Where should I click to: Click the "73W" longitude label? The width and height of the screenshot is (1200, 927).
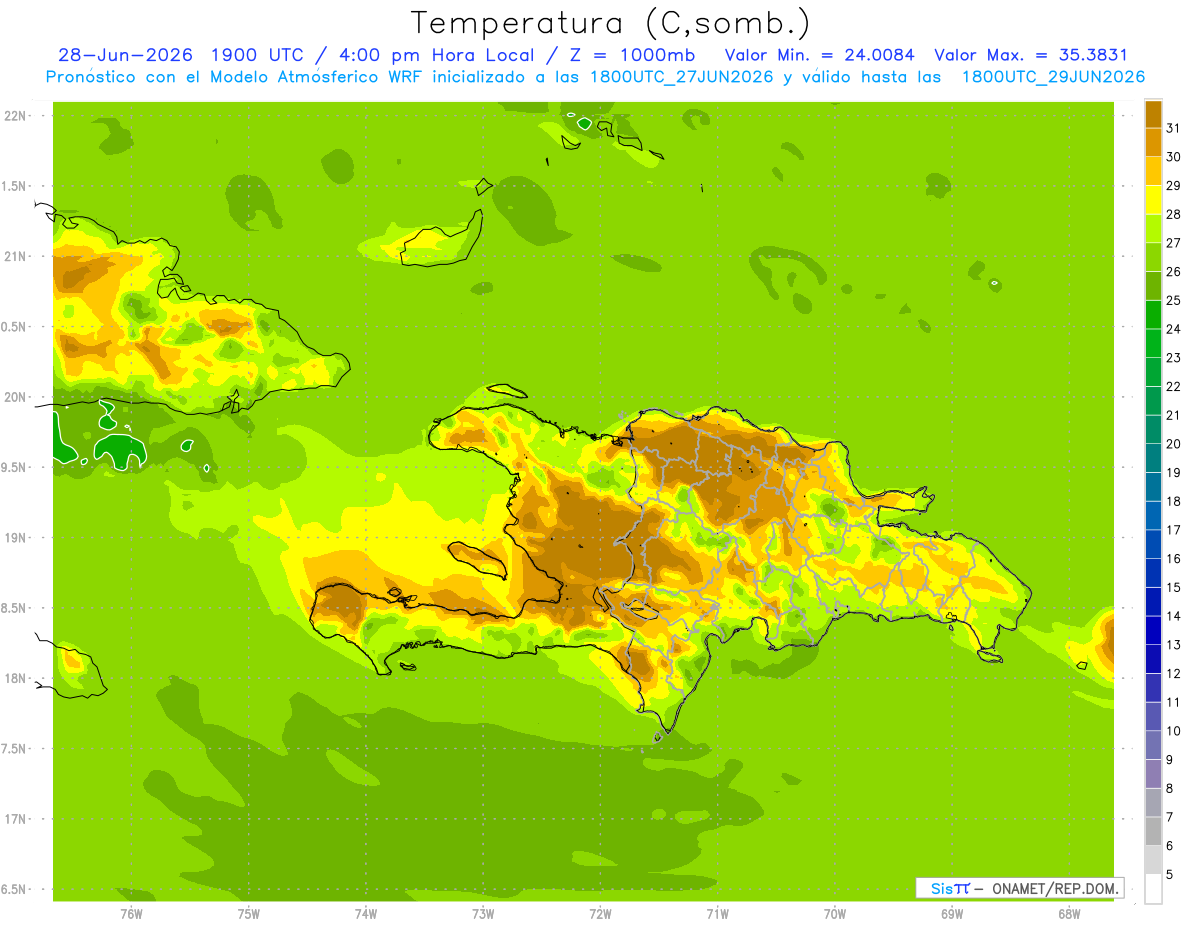coord(483,913)
